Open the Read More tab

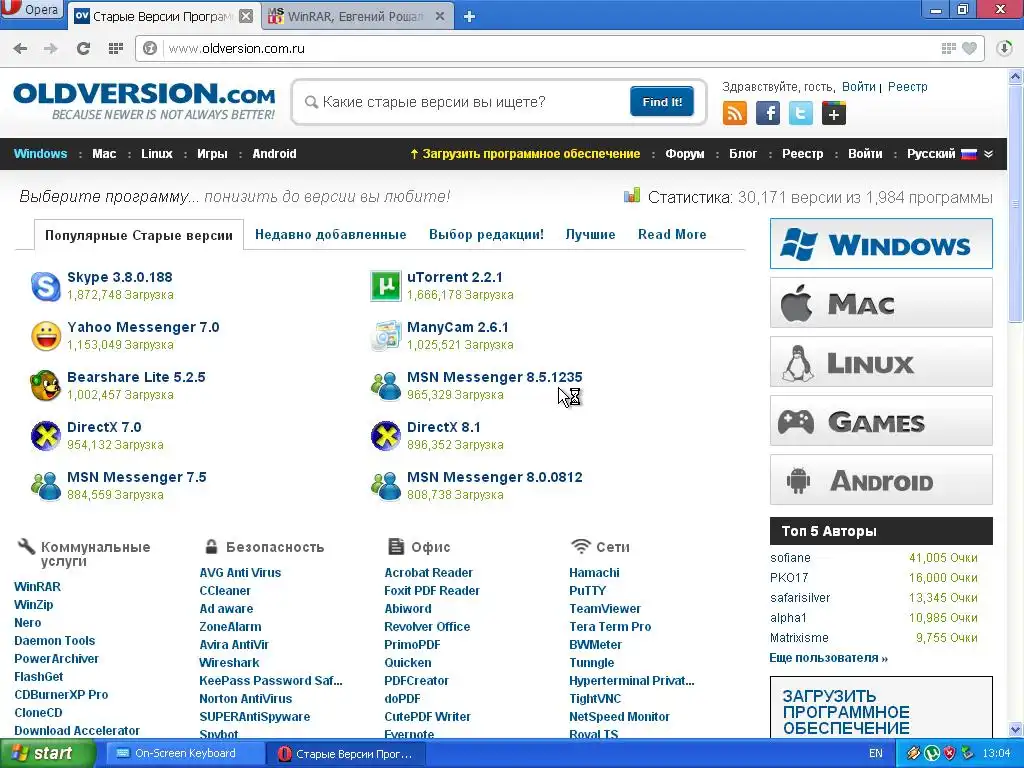click(x=672, y=234)
